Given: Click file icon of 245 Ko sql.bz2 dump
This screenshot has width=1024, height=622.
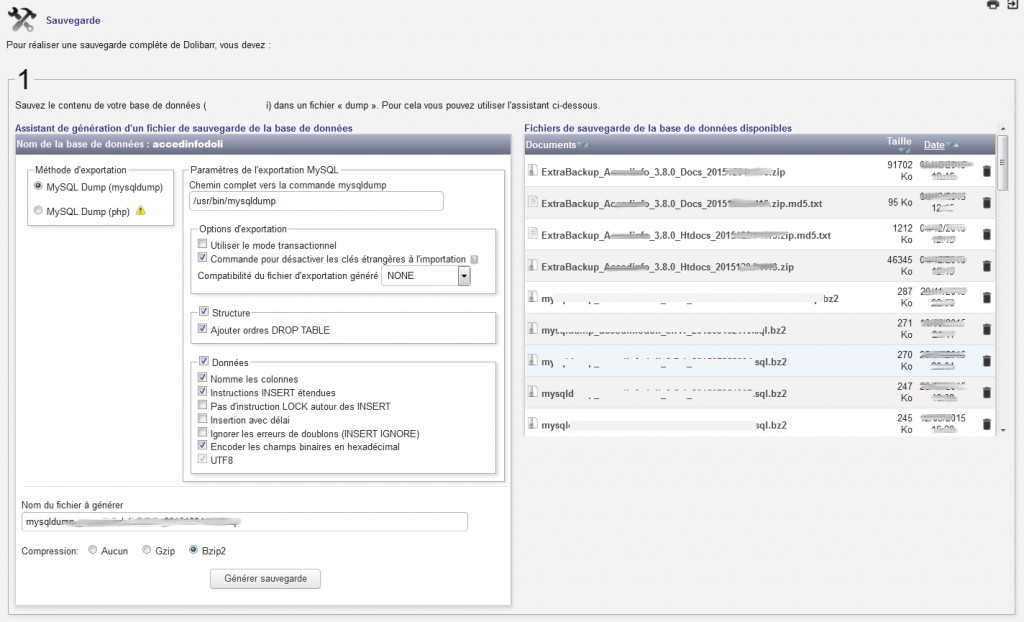Looking at the screenshot, I should 532,423.
